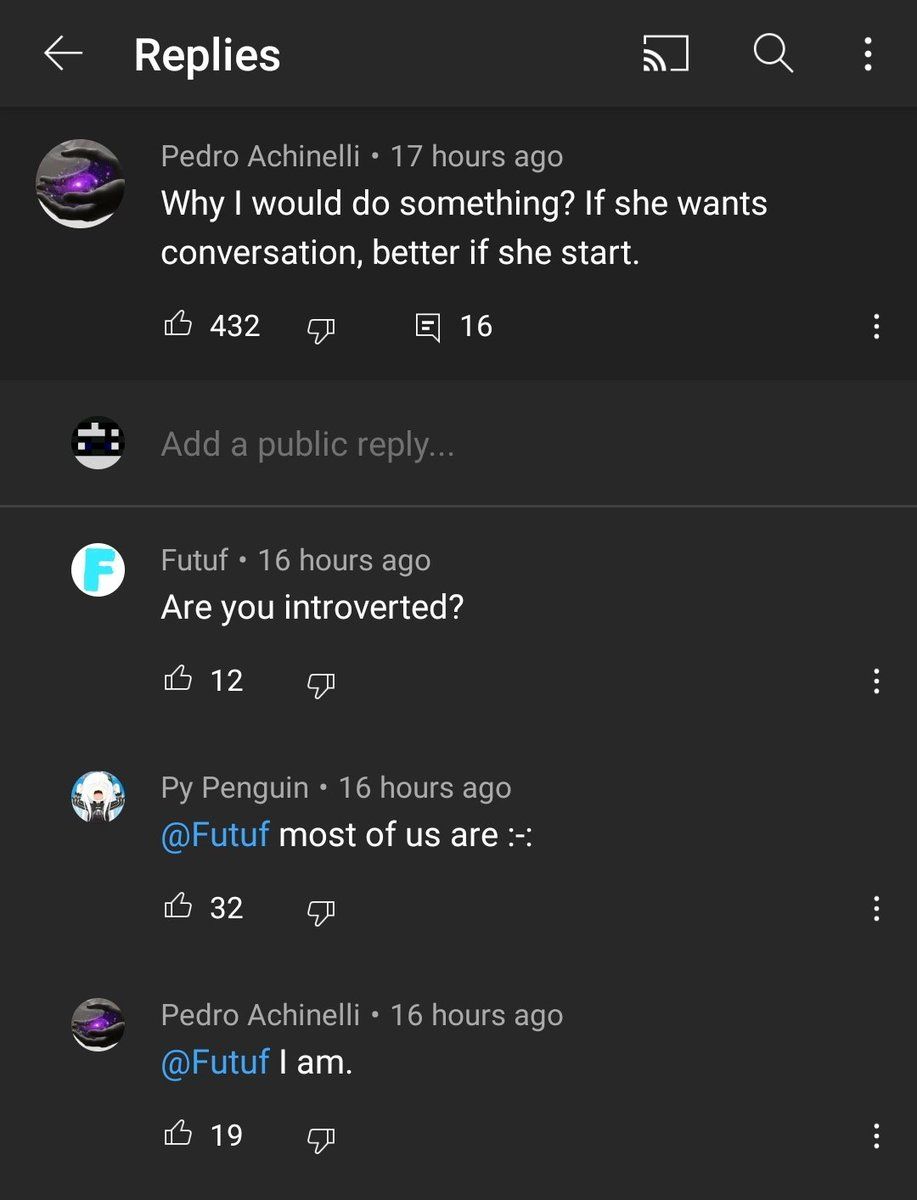Open Py Penguin's profile avatar
Viewport: 917px width, 1200px height.
pyautogui.click(x=98, y=798)
